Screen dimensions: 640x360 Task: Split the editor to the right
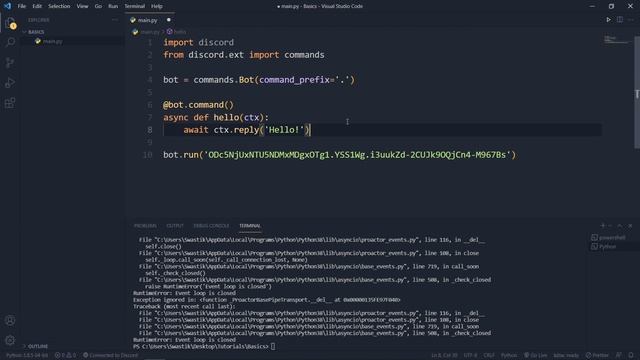620,20
